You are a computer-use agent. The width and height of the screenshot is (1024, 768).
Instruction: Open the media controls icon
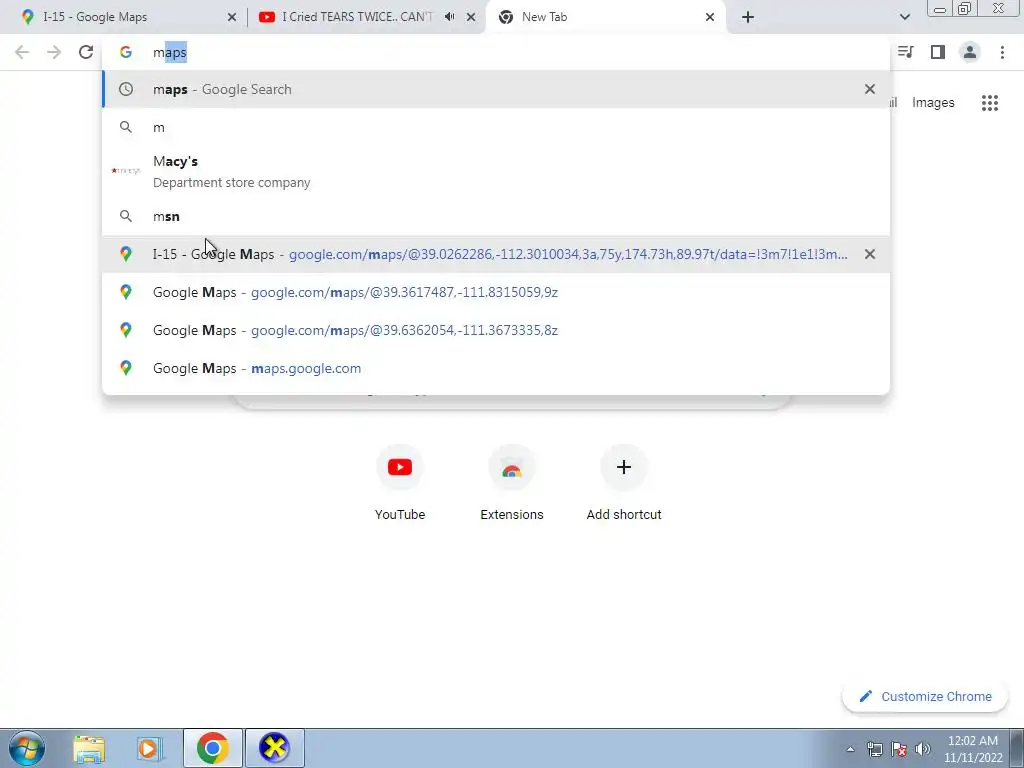pos(906,52)
